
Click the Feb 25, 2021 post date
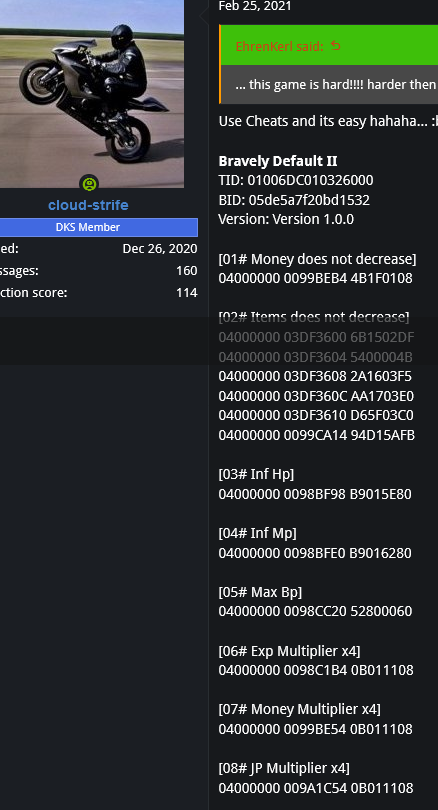click(x=255, y=6)
